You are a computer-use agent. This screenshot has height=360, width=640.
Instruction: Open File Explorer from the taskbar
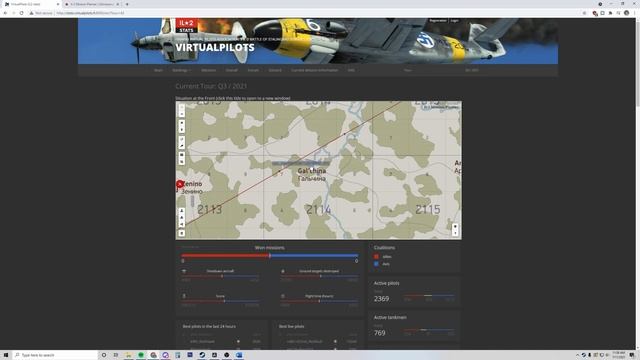point(128,355)
